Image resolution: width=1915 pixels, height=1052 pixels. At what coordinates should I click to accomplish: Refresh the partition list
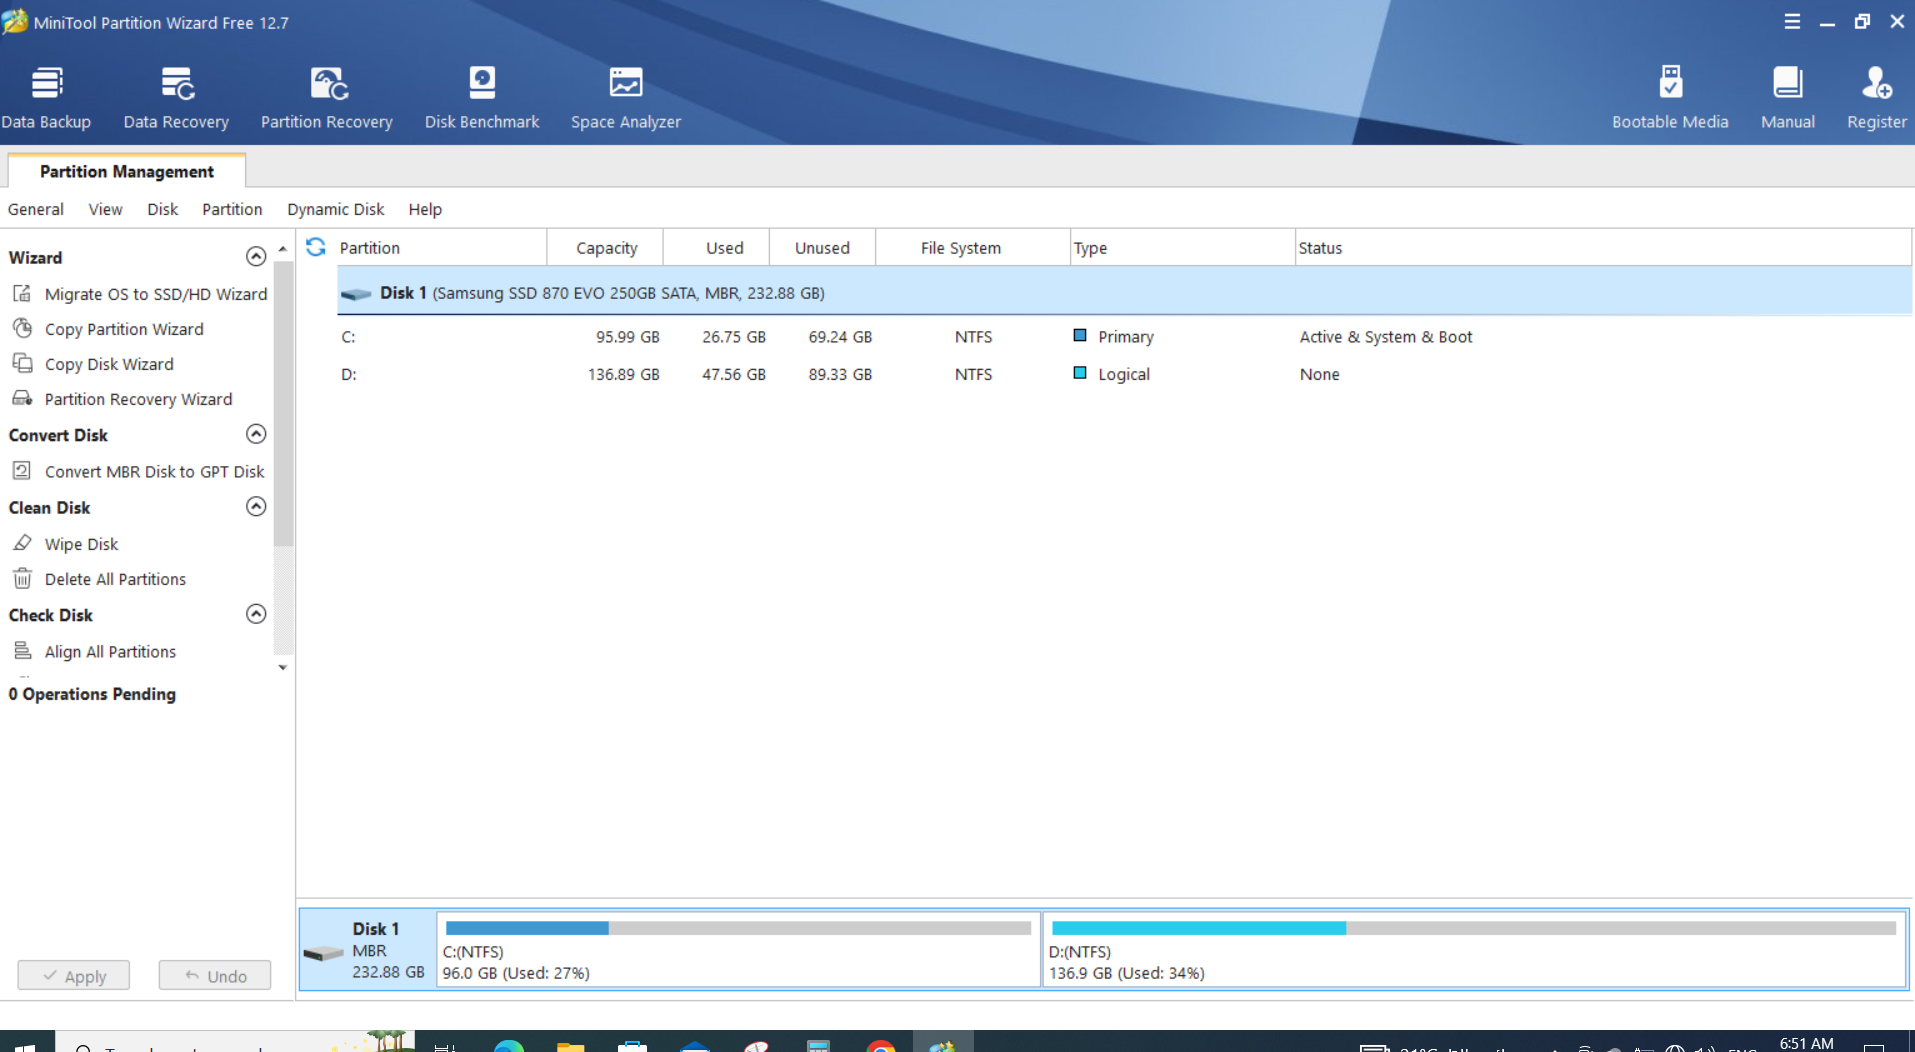coord(316,247)
